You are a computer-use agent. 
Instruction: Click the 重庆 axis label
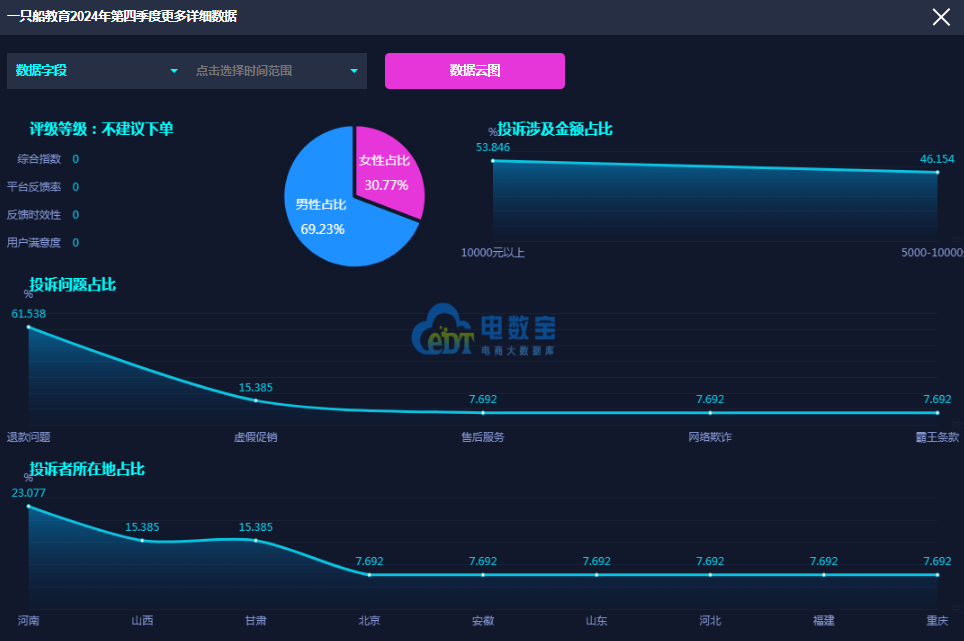pos(937,621)
